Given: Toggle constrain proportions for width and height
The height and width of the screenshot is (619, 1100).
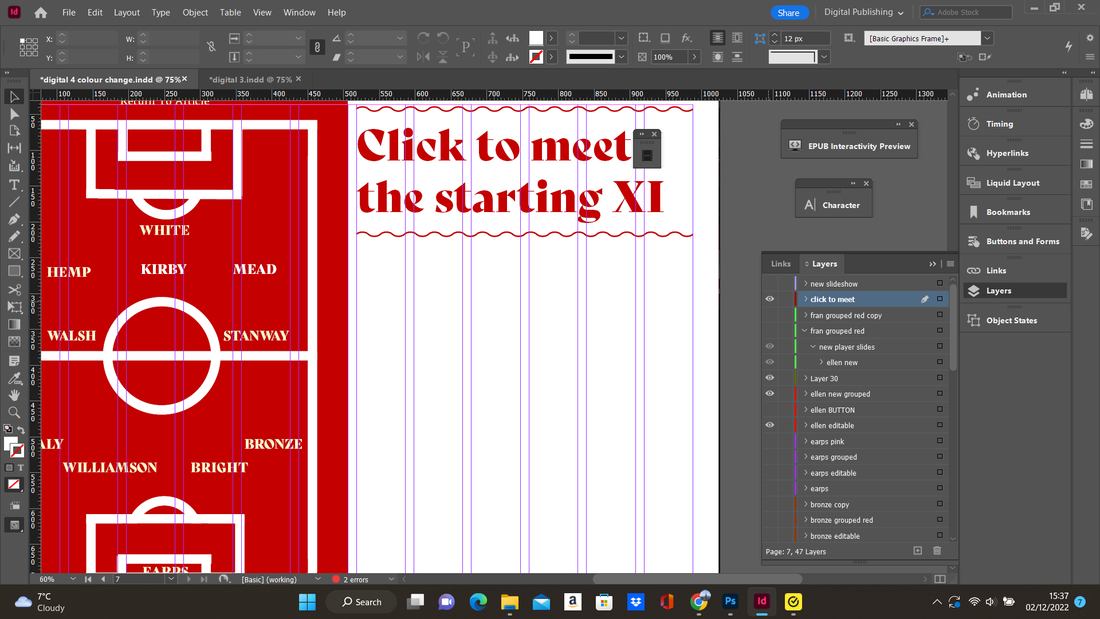Looking at the screenshot, I should [x=211, y=47].
